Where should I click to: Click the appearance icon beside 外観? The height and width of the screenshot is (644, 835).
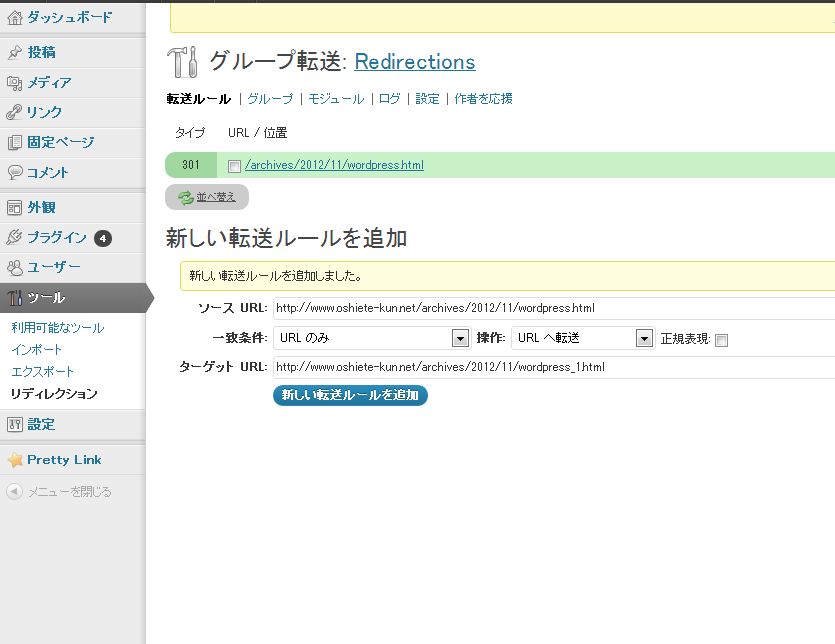pyautogui.click(x=15, y=207)
